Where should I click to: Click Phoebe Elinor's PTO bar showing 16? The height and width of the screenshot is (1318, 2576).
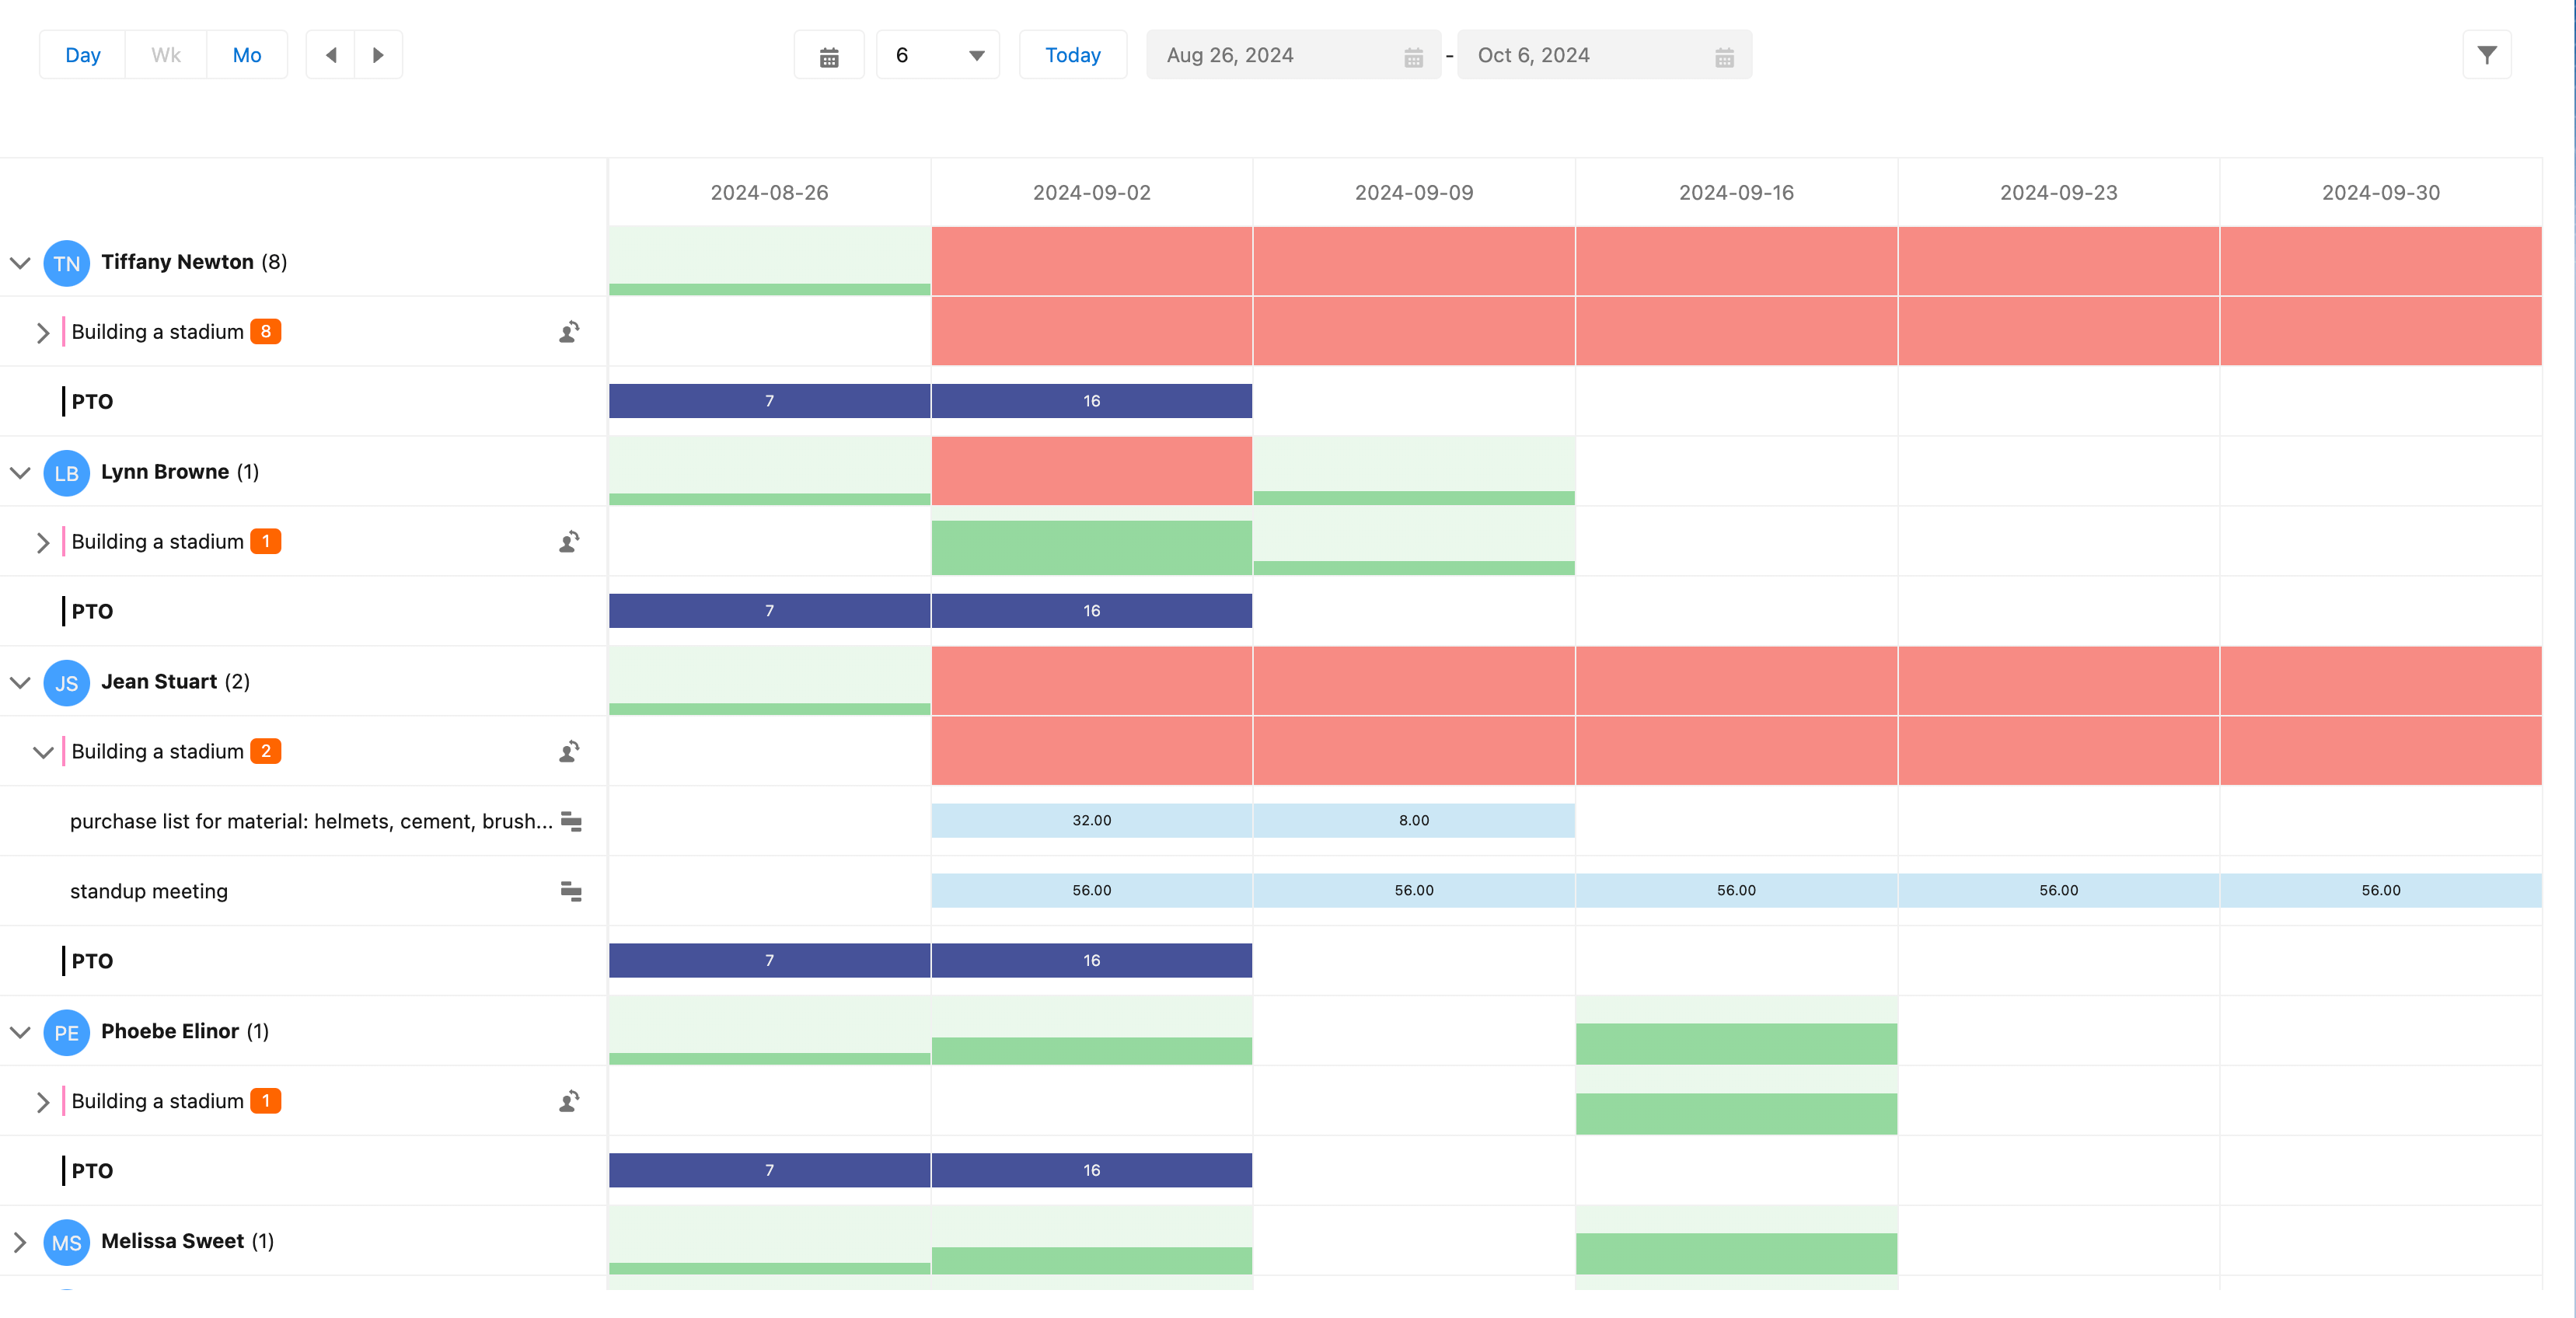1092,1171
